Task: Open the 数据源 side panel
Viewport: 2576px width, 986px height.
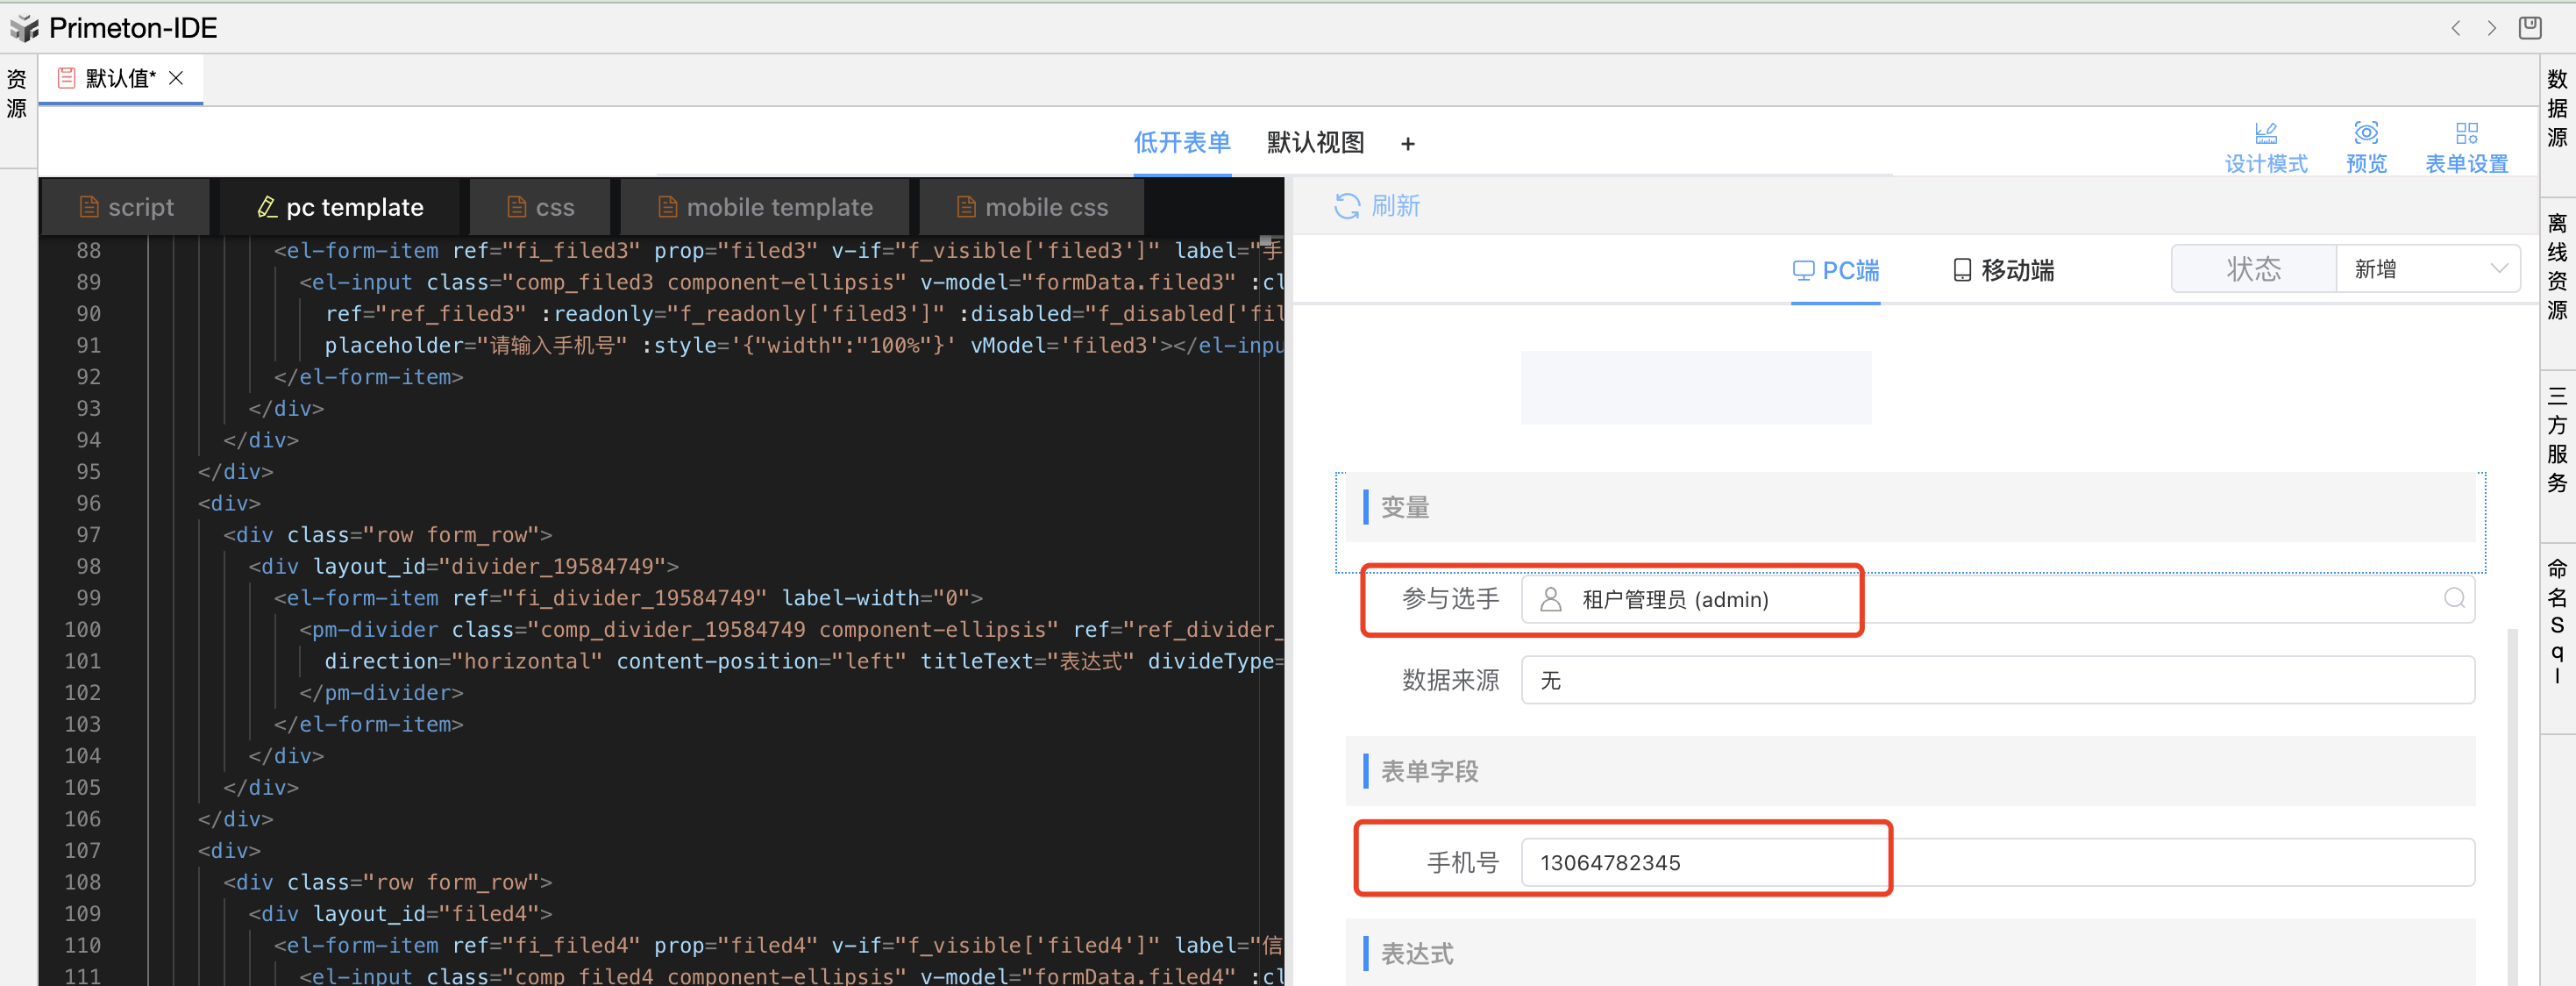Action: coord(2556,108)
